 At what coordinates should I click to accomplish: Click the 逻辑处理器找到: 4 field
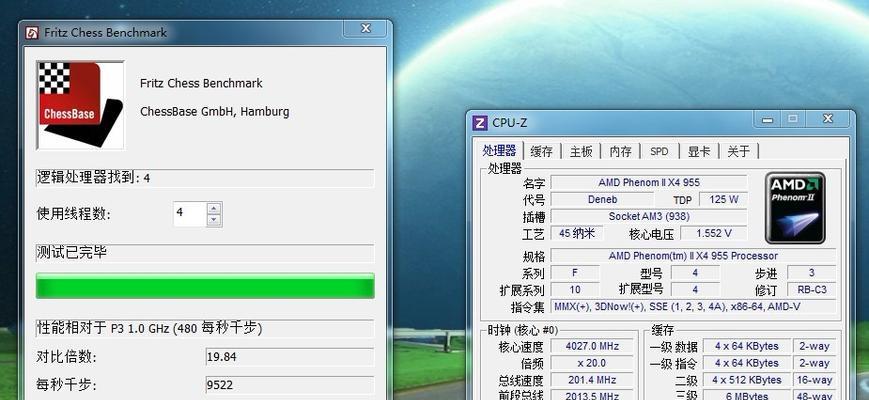[x=205, y=178]
